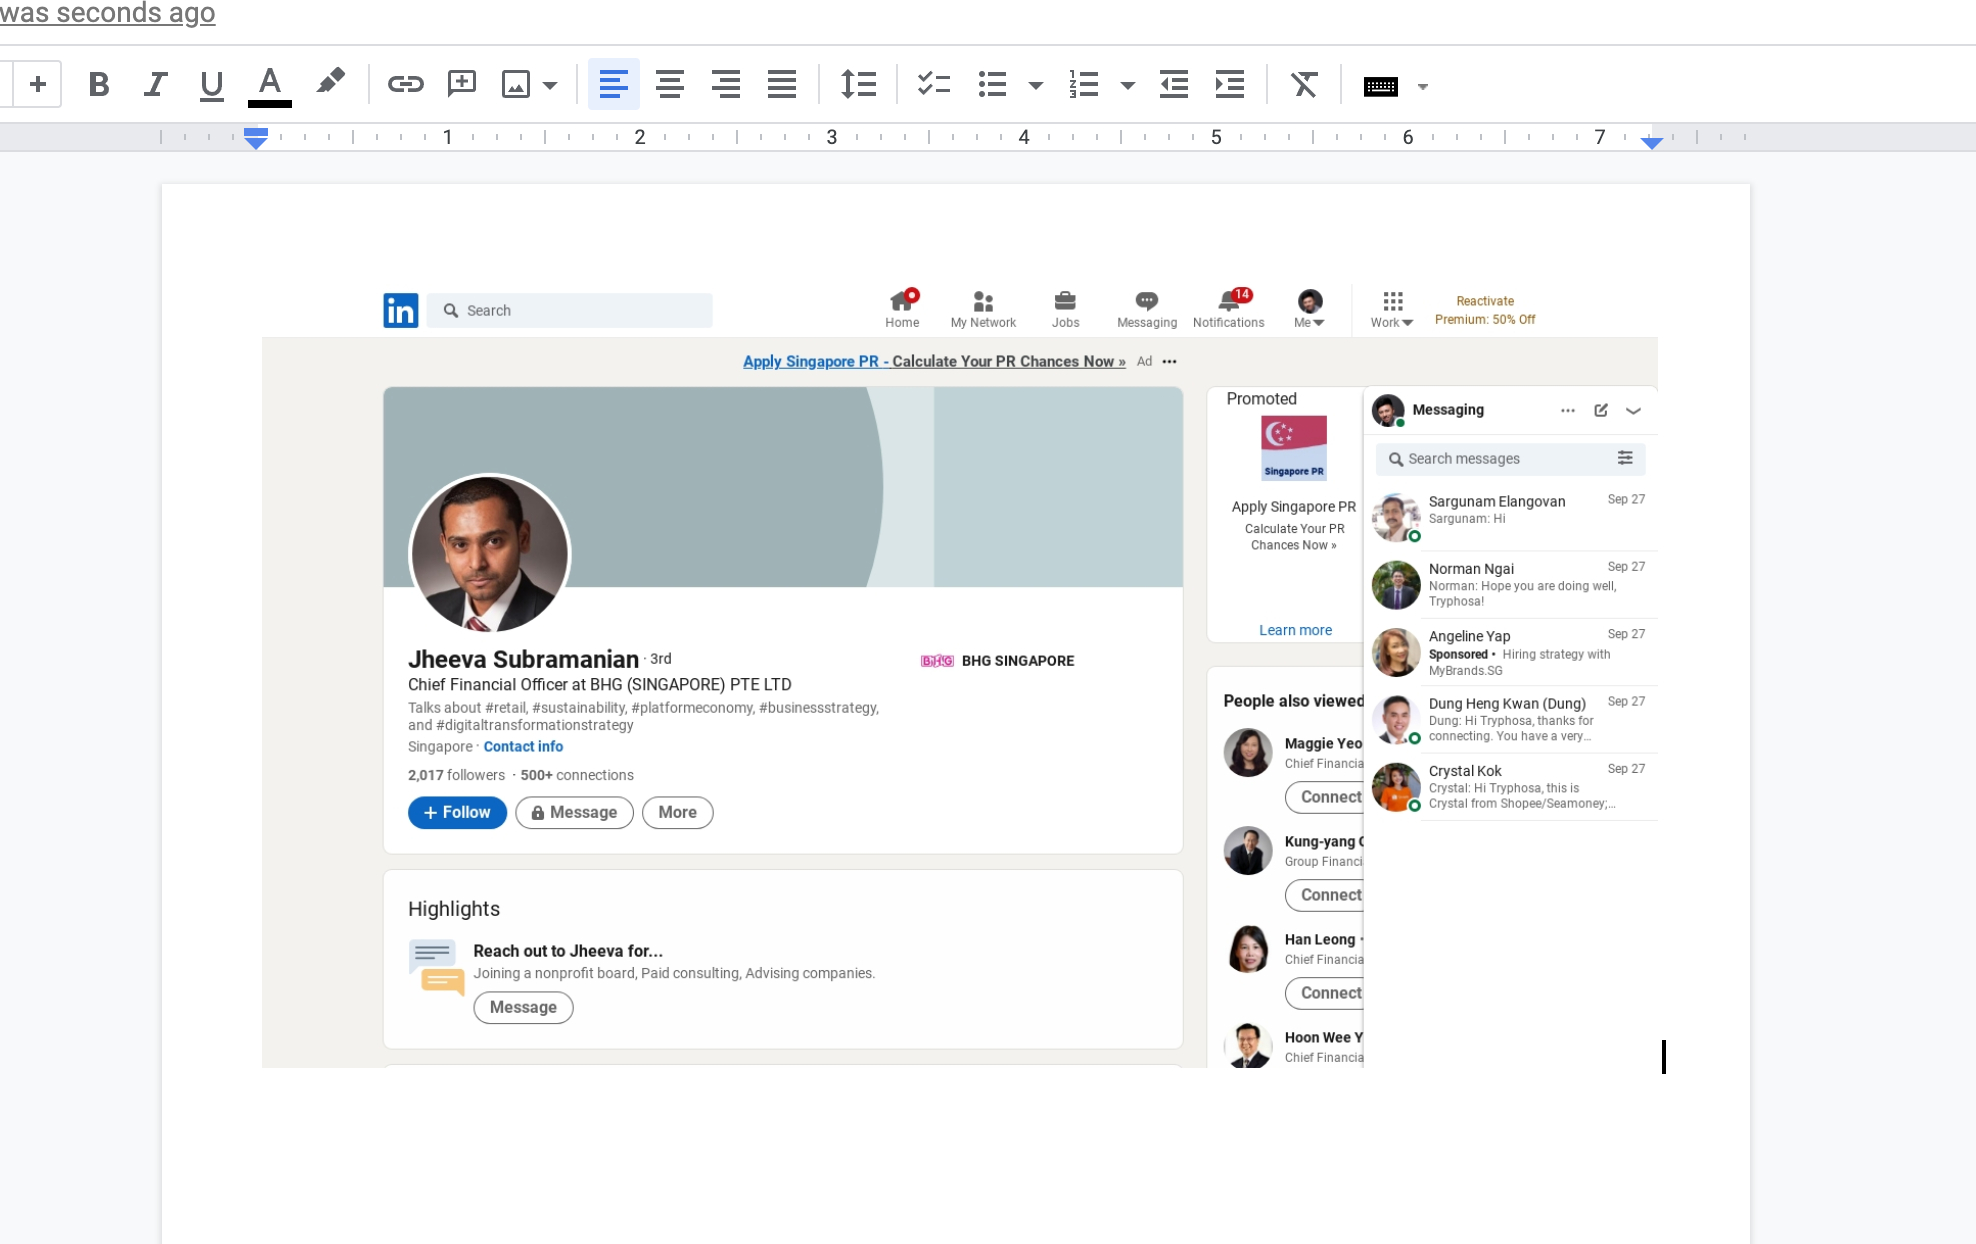The image size is (1976, 1244).
Task: Open the insert image dropdown arrow
Action: coord(550,86)
